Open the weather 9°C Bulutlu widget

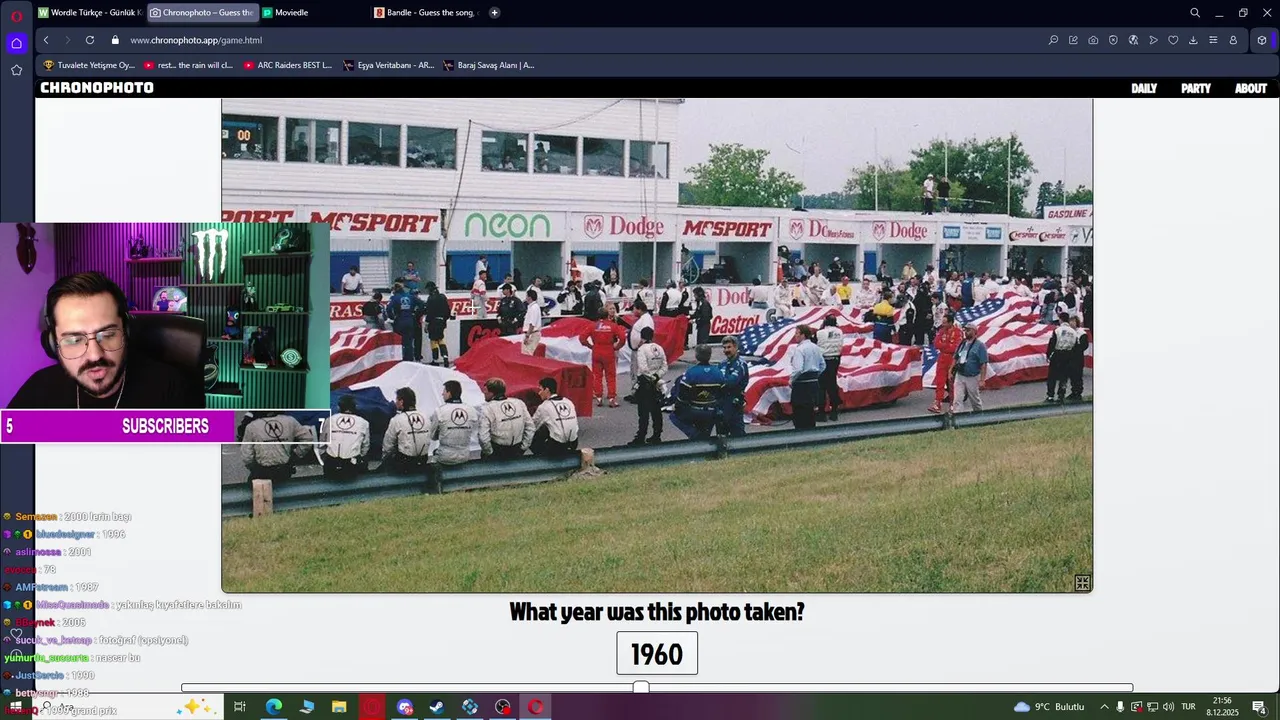coord(1049,707)
